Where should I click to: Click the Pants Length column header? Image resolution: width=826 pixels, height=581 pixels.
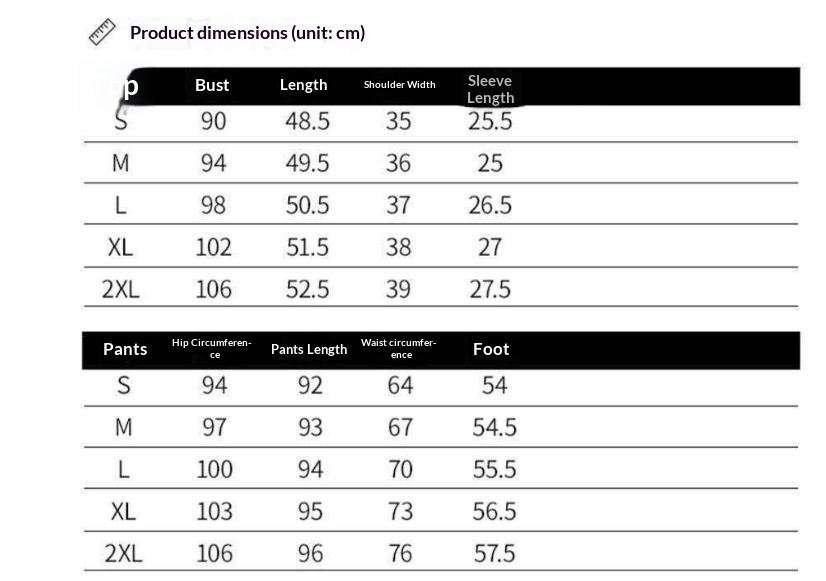pos(309,349)
